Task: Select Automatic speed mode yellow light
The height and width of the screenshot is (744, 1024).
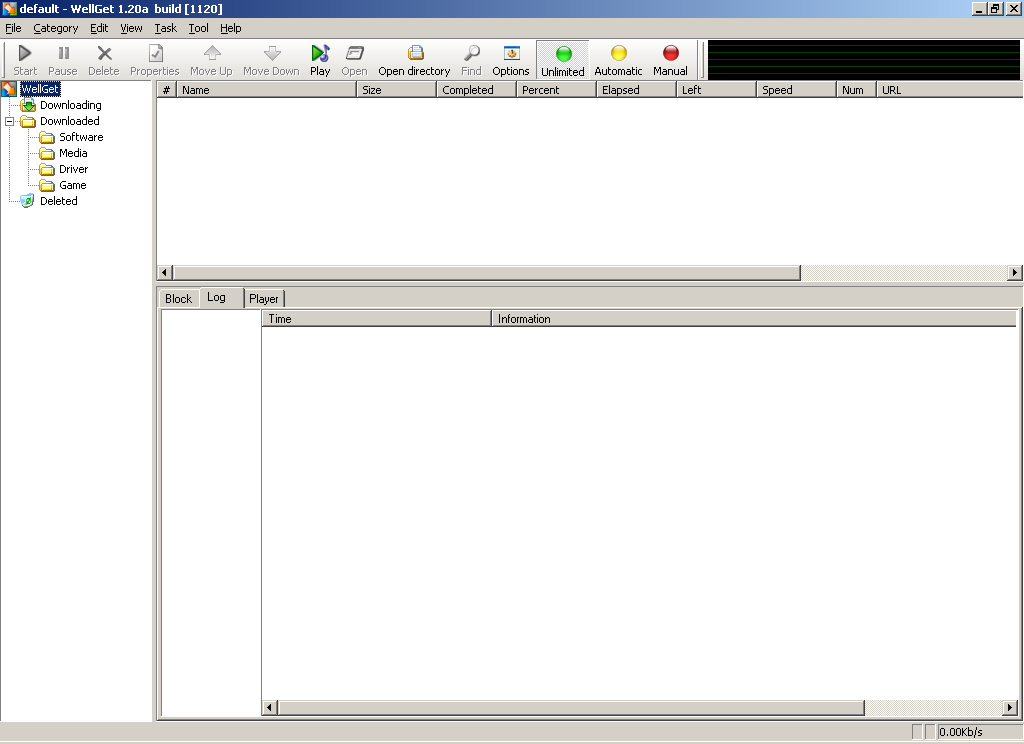Action: pos(618,53)
